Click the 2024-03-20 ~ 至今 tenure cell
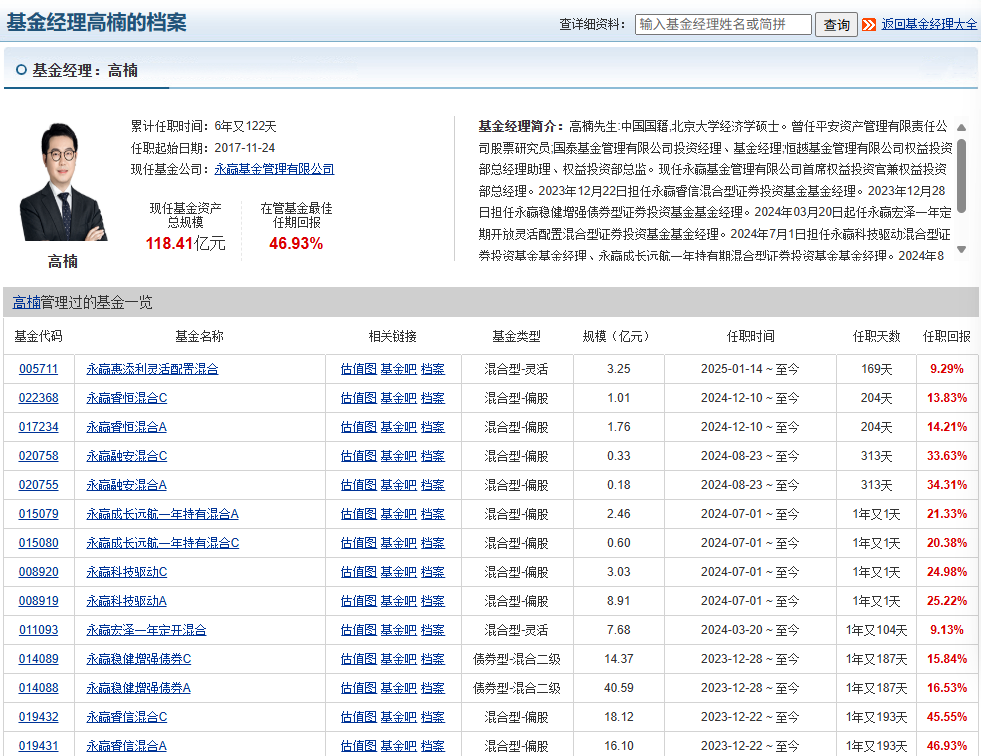Viewport: 981px width, 756px height. click(750, 630)
